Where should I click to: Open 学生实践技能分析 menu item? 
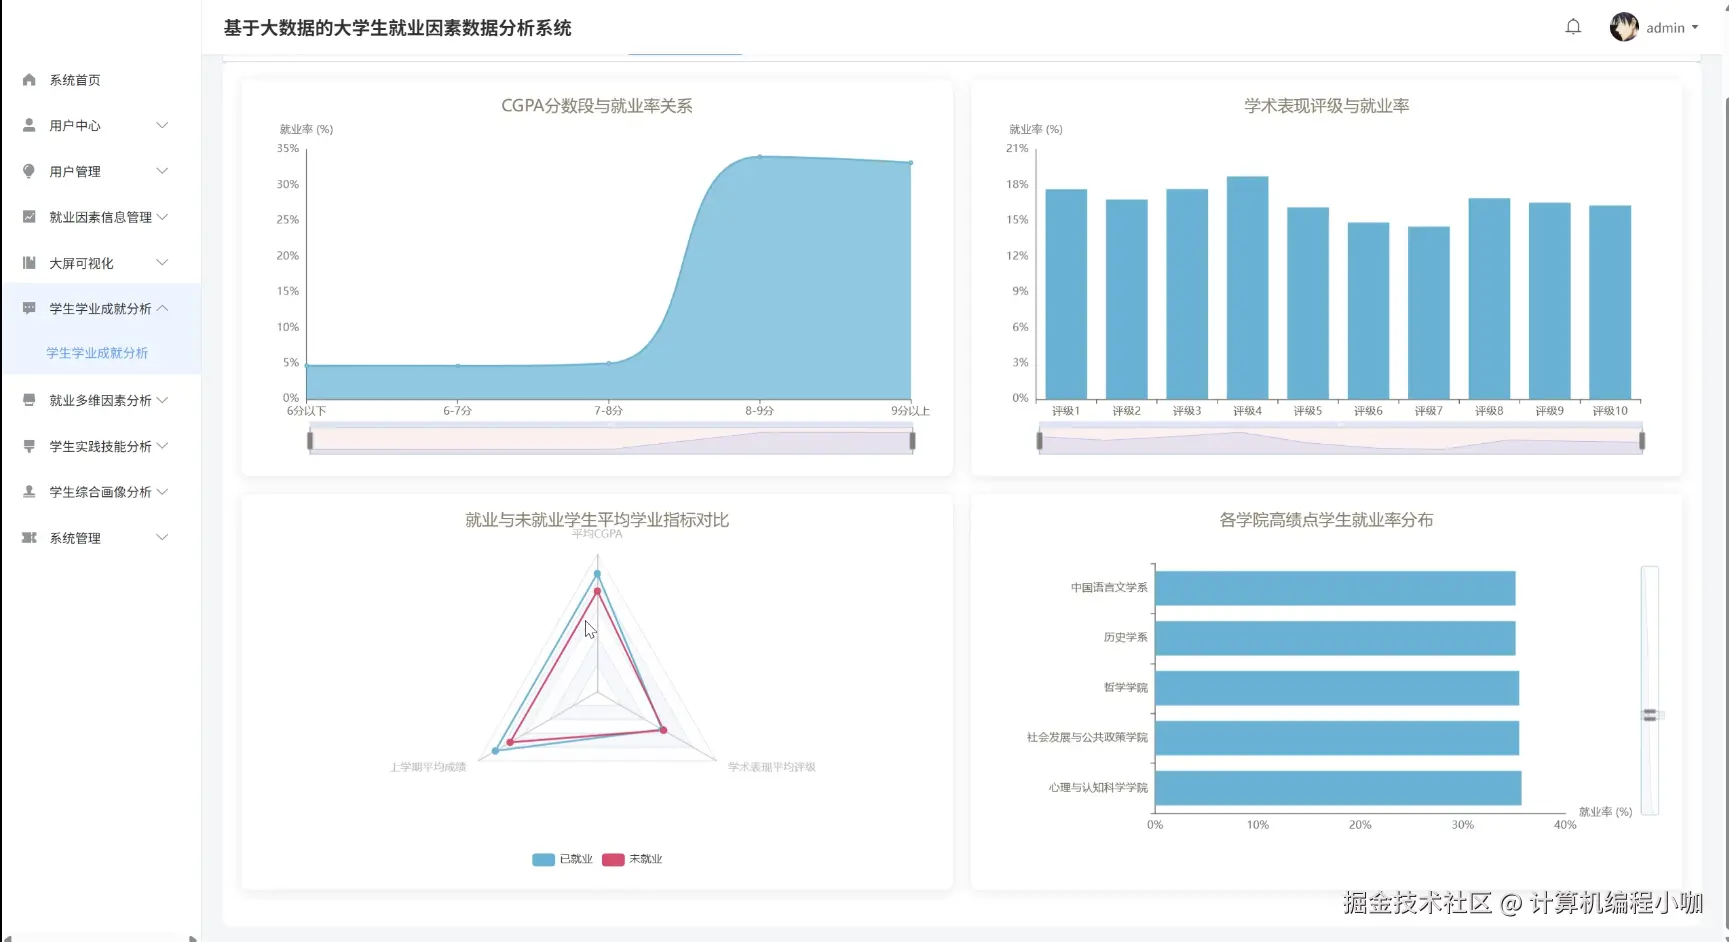click(100, 446)
